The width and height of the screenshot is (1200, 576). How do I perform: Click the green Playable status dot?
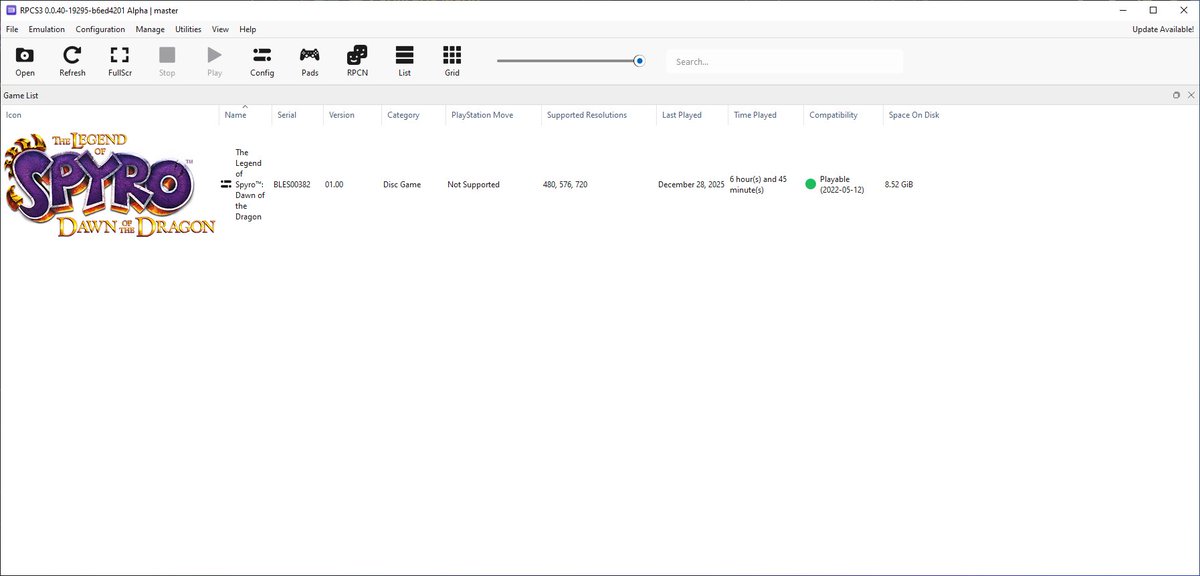(811, 184)
